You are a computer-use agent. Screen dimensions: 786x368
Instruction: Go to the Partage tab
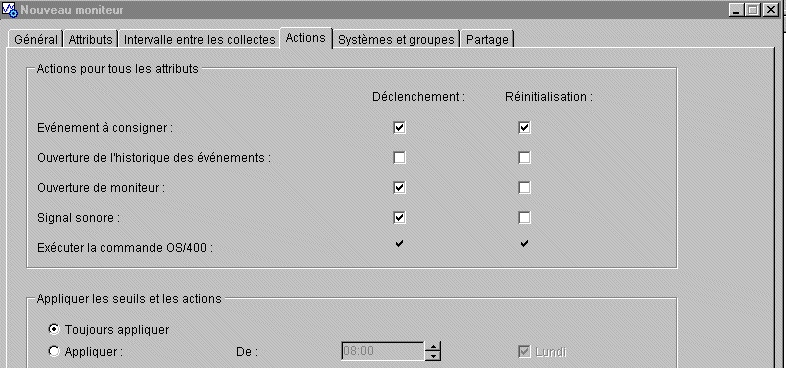(487, 40)
